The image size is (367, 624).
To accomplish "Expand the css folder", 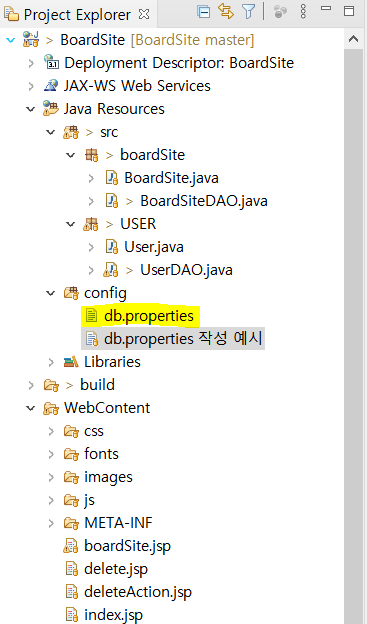I will pos(51,431).
